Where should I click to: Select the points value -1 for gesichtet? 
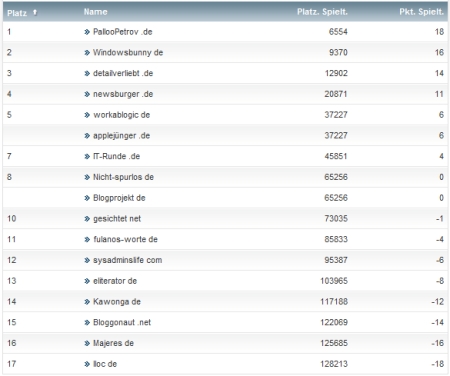coord(440,218)
